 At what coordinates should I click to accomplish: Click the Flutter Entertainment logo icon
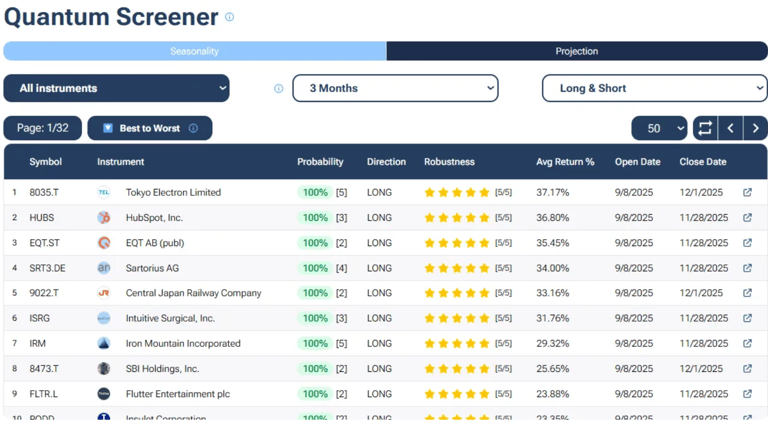[104, 394]
